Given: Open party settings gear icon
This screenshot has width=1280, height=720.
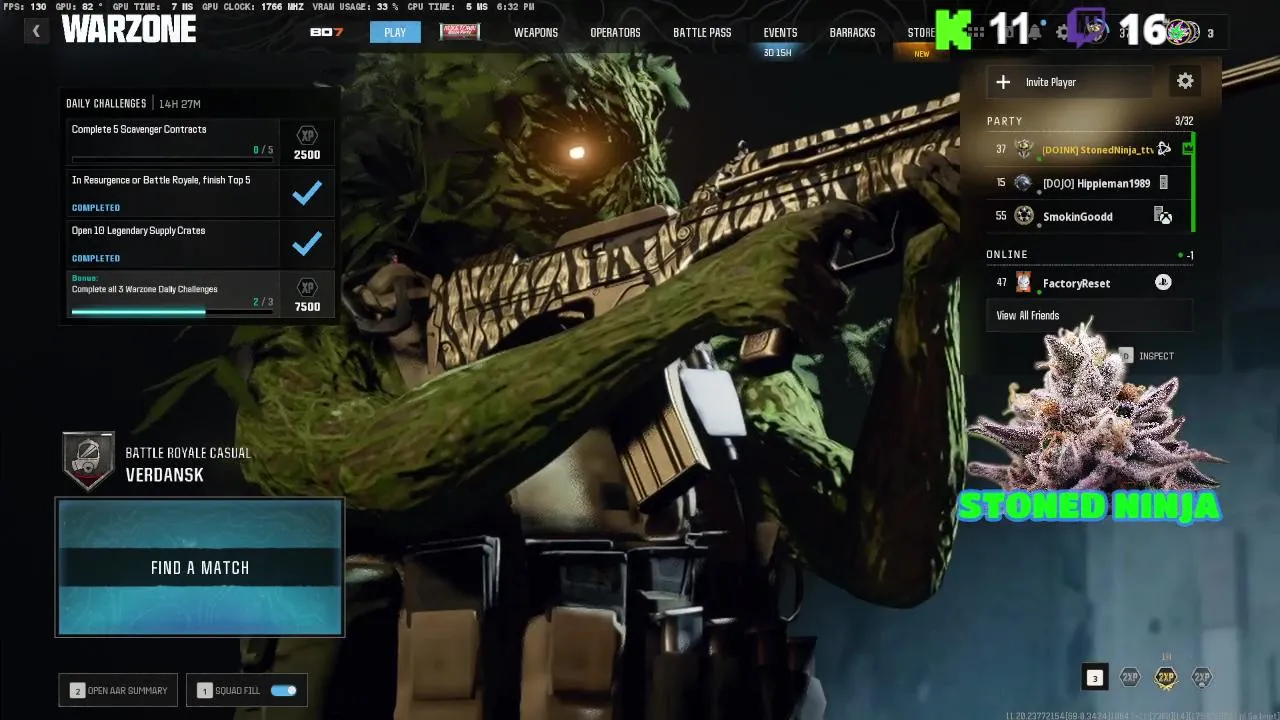Looking at the screenshot, I should tap(1185, 81).
